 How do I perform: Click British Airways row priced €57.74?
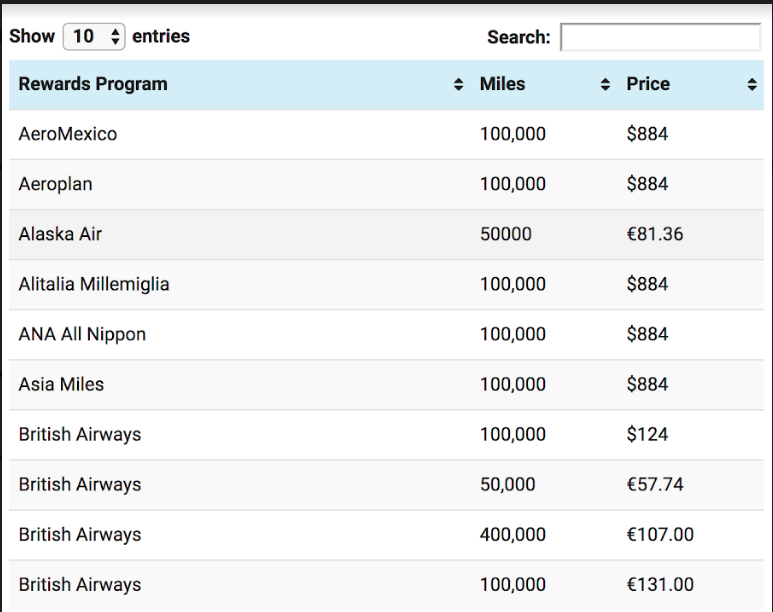click(386, 485)
